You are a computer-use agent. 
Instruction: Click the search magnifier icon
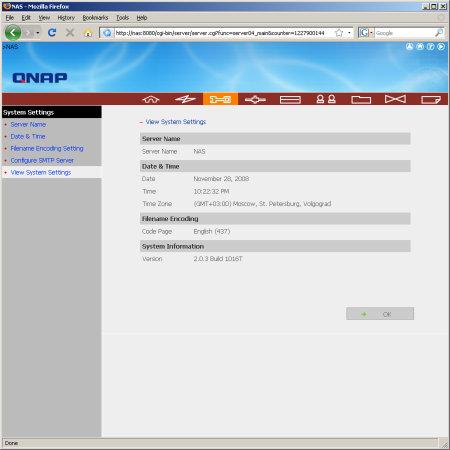(439, 33)
